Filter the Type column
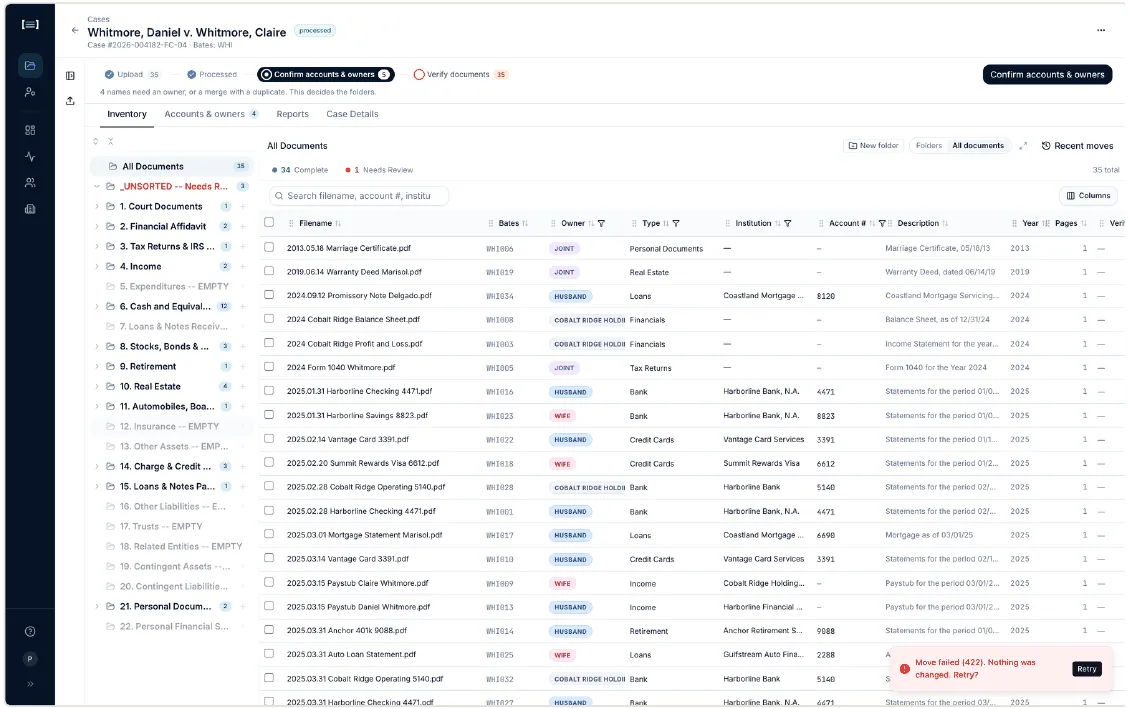This screenshot has height=708, width=1128. point(676,224)
